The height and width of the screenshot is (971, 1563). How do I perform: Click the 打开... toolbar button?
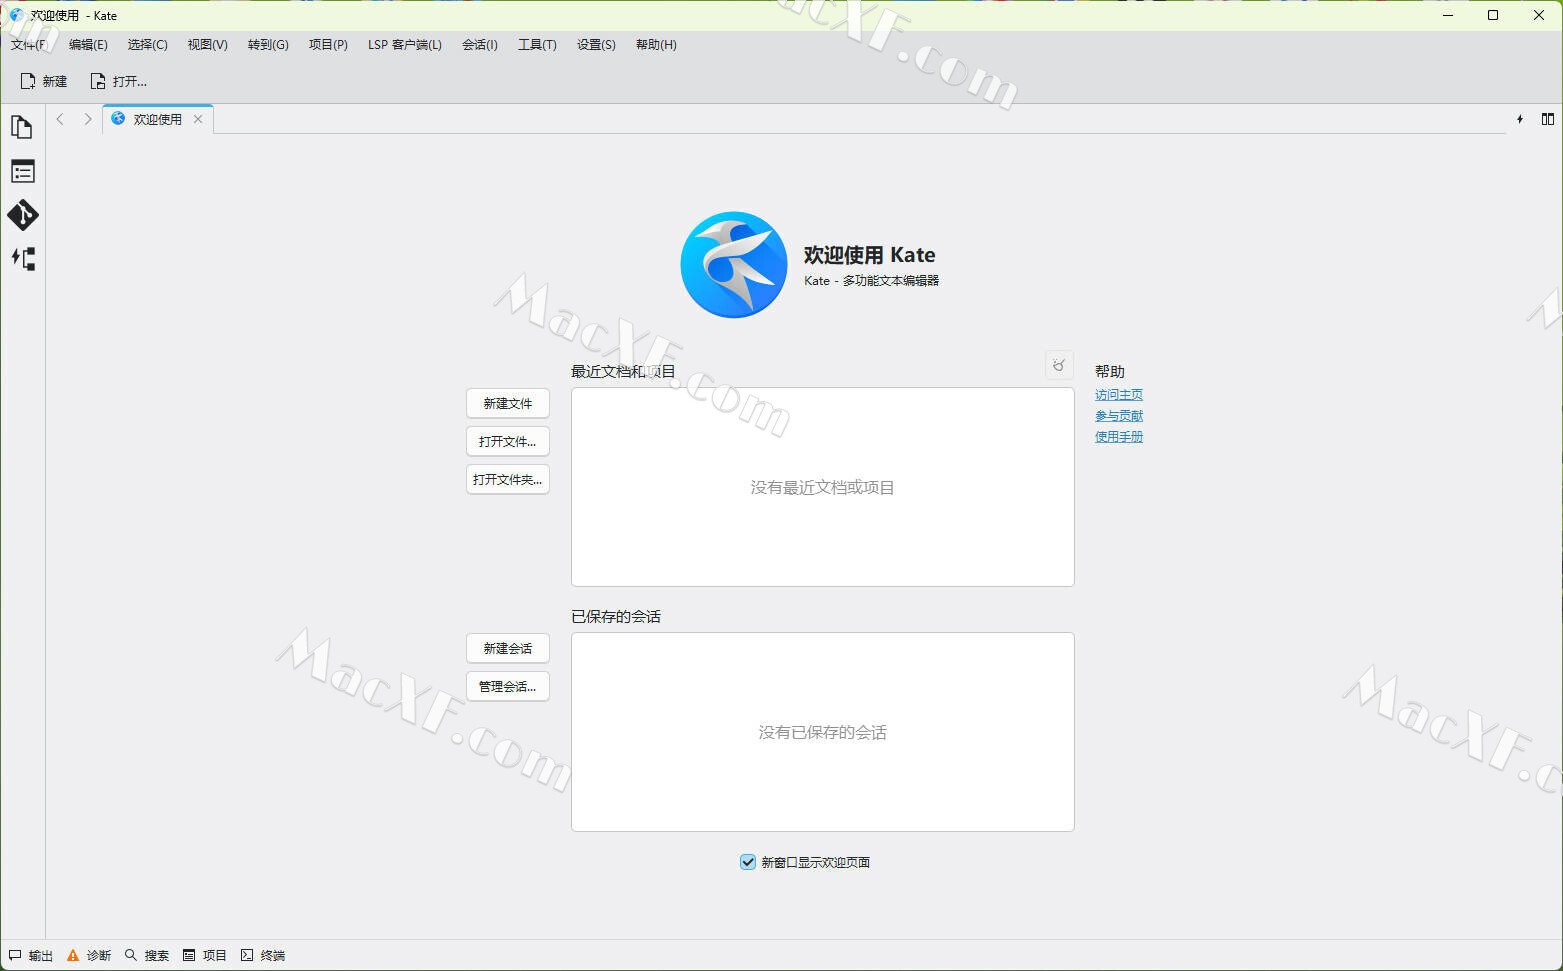118,81
